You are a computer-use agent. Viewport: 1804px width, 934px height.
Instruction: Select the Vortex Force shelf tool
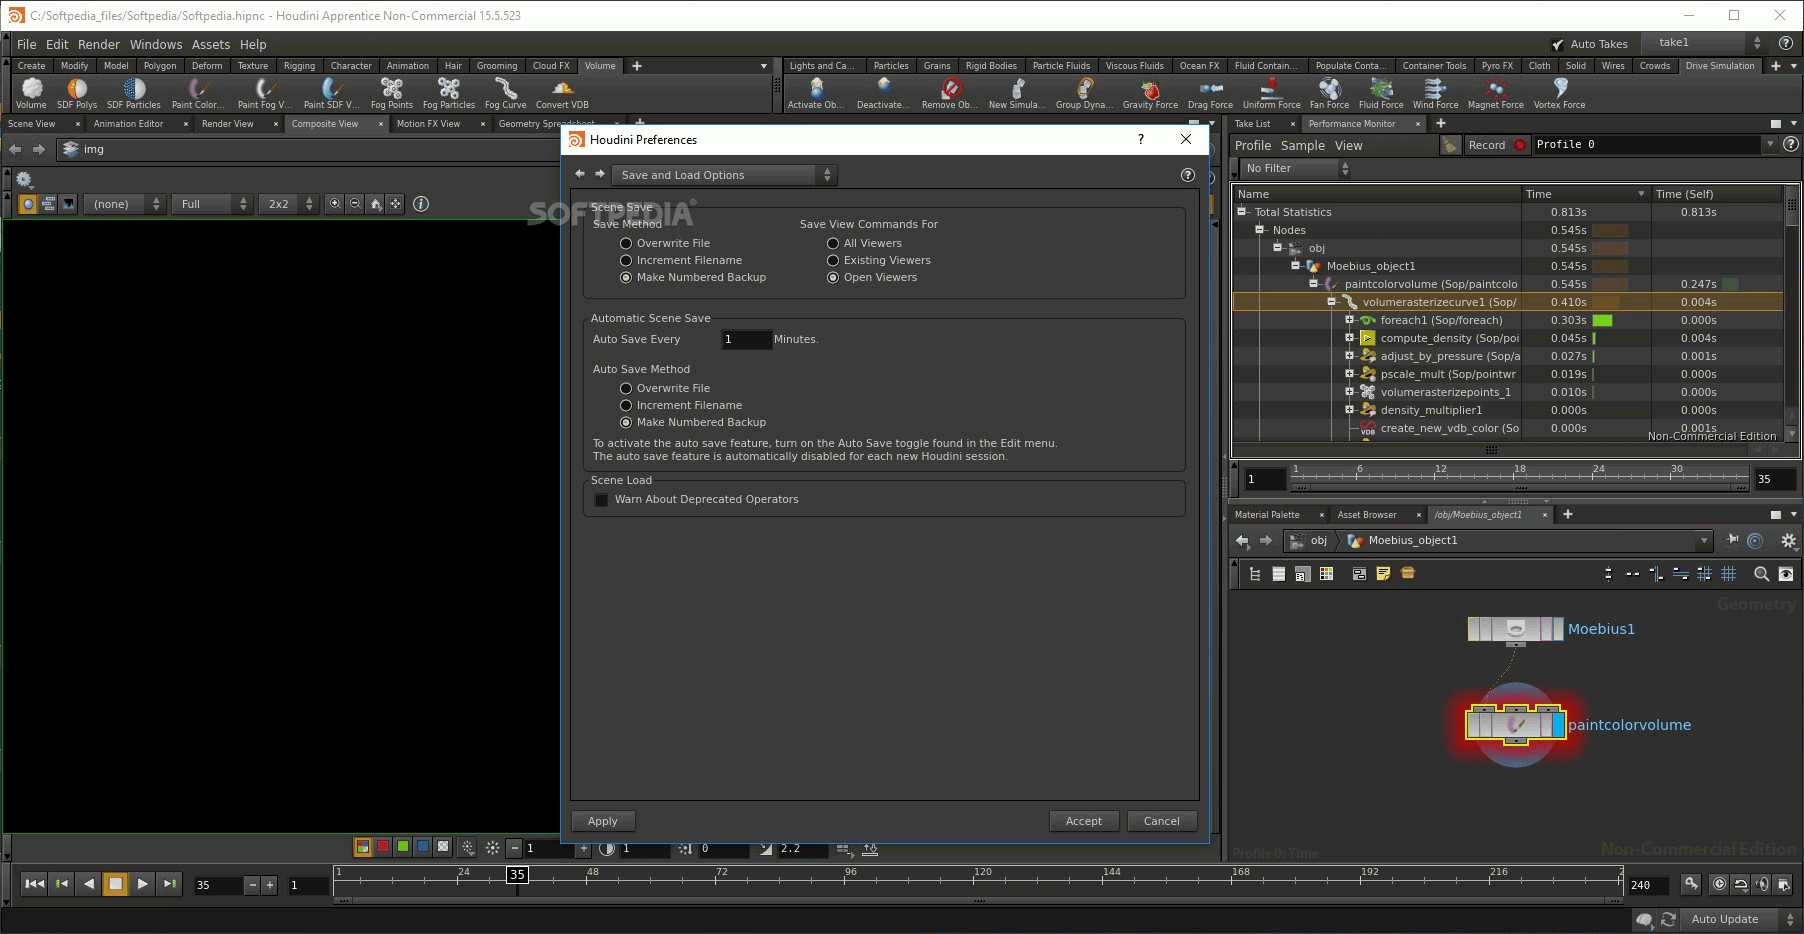coord(1559,93)
